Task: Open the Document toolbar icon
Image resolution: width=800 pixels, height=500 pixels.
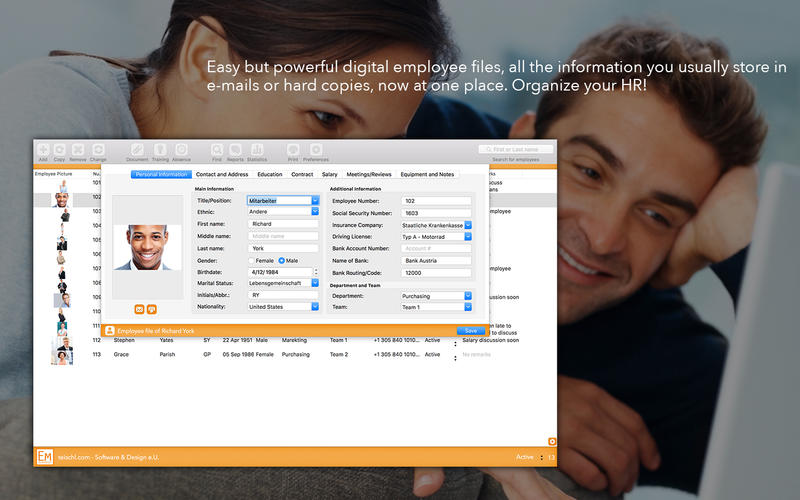Action: click(x=137, y=149)
